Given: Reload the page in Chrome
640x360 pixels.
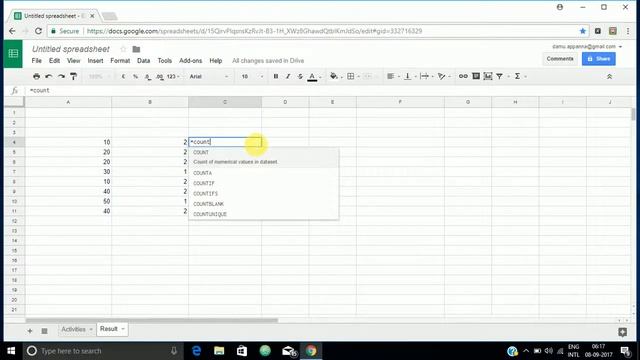Looking at the screenshot, I should pyautogui.click(x=38, y=31).
